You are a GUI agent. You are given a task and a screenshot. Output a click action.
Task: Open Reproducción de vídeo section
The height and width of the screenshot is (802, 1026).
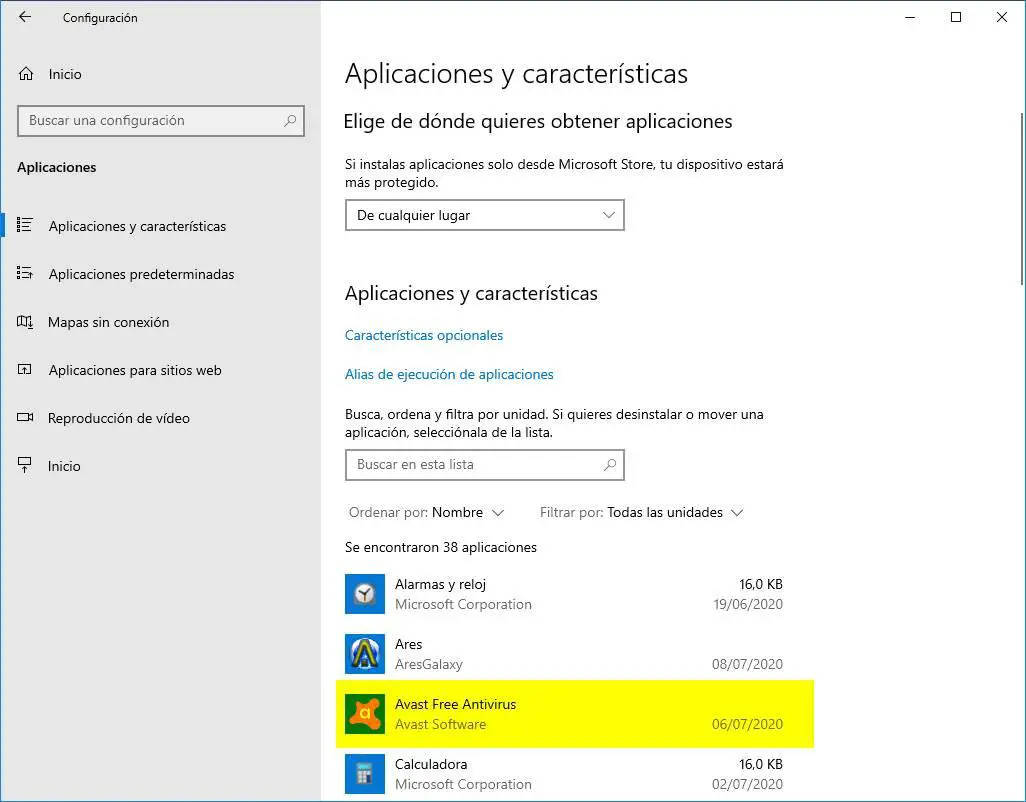click(118, 418)
